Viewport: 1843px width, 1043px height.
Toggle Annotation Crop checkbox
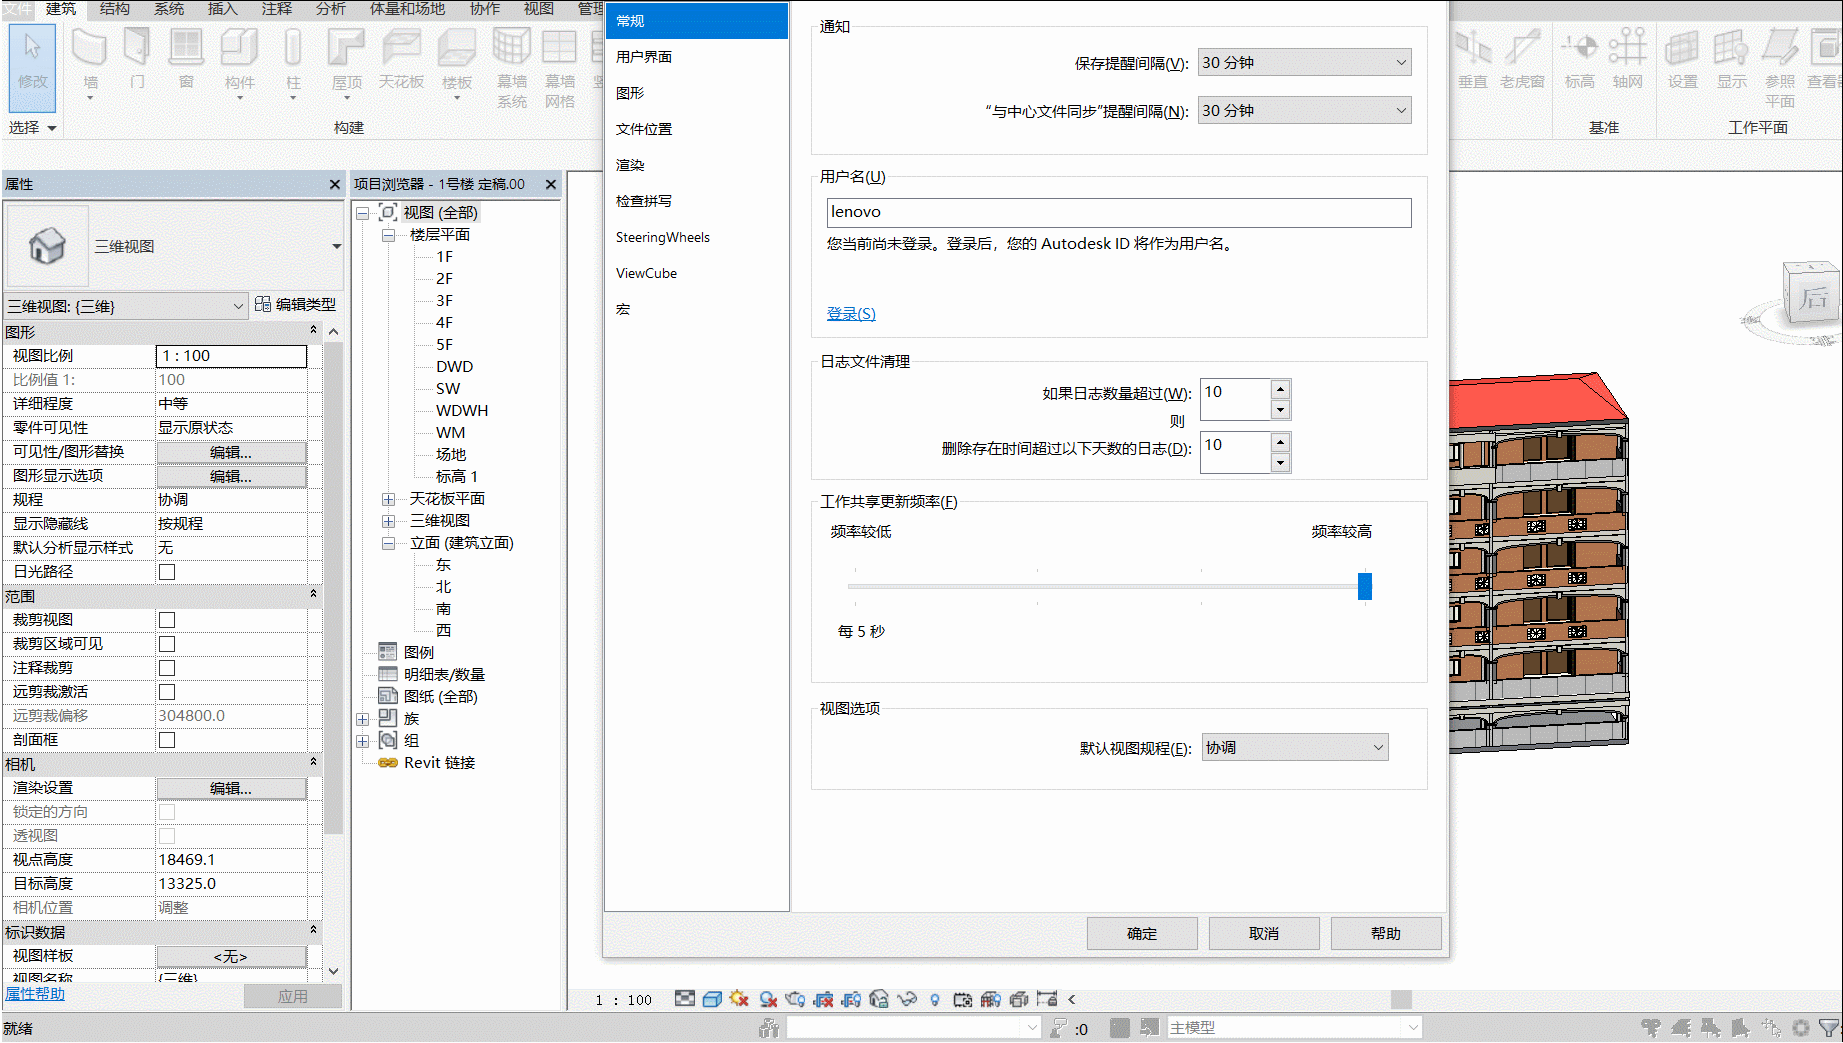[x=167, y=668]
